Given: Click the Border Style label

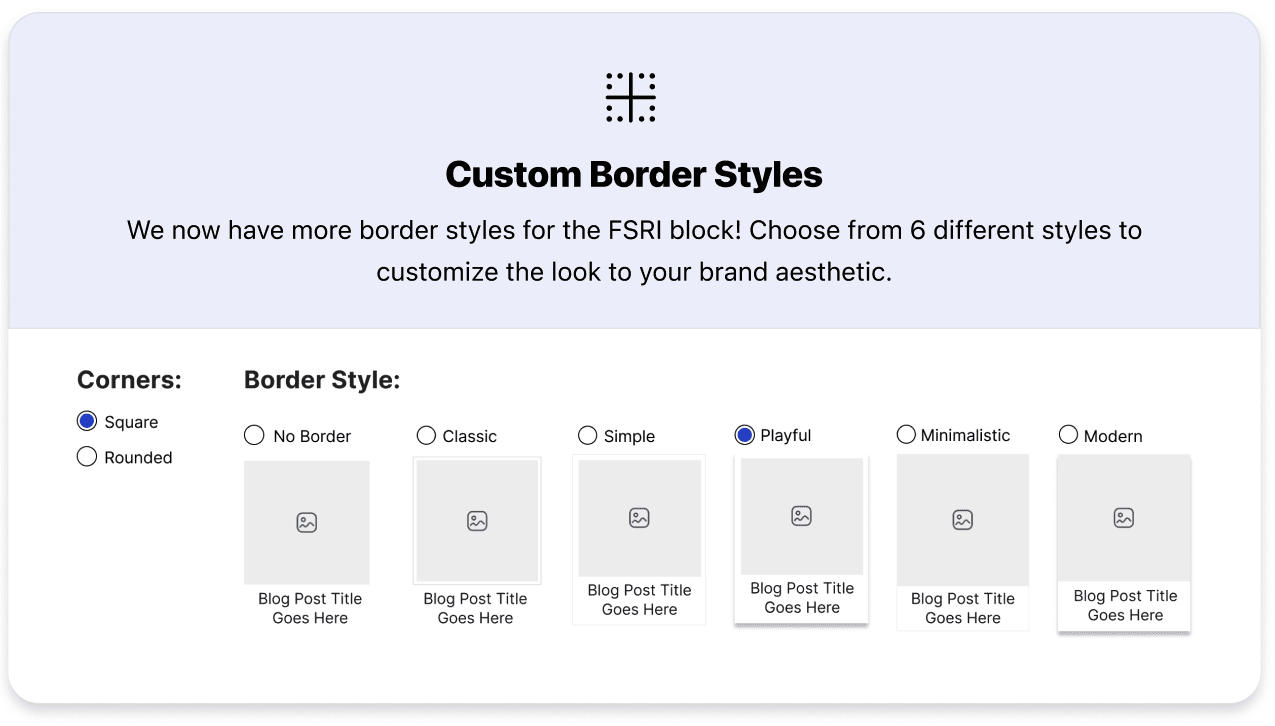Looking at the screenshot, I should [x=322, y=380].
